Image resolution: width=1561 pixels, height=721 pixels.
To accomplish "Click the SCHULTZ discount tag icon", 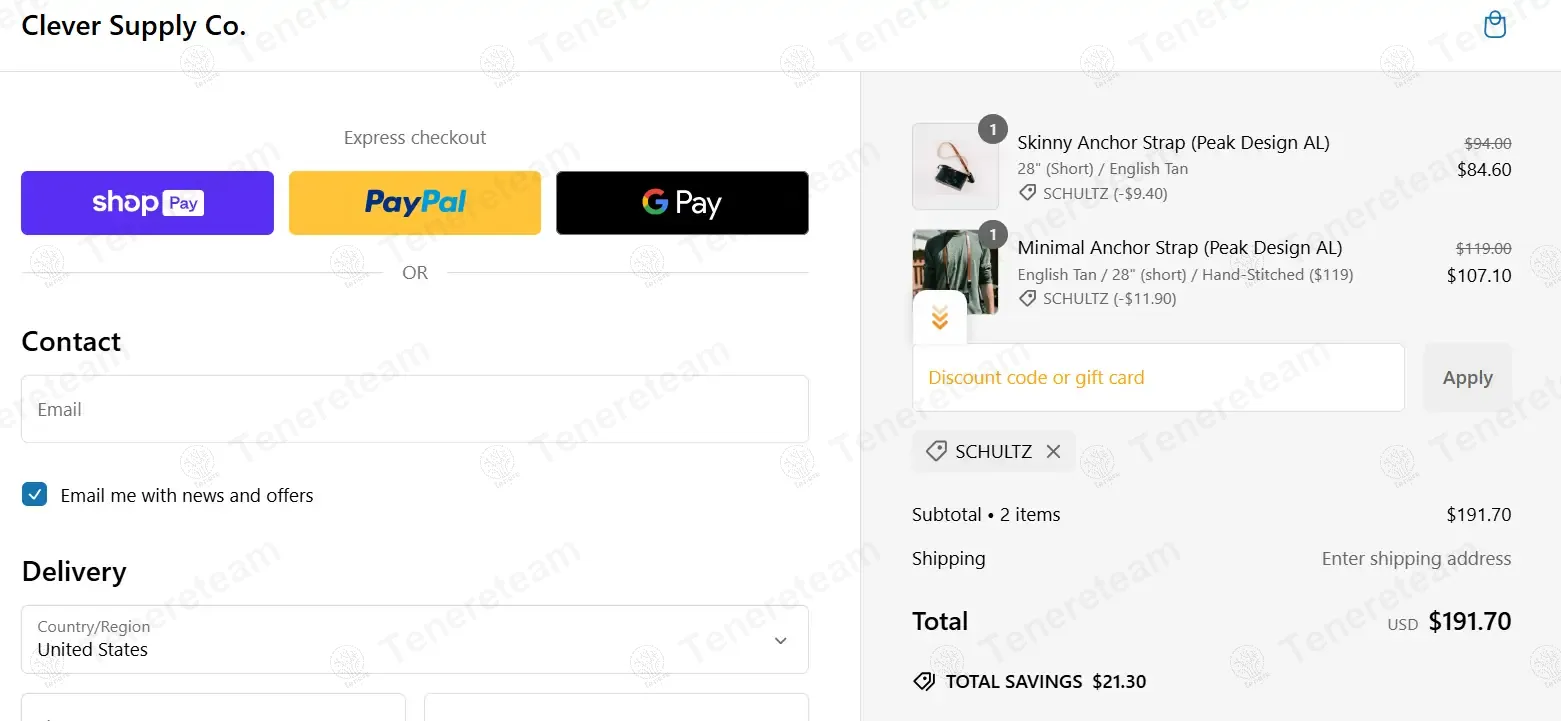I will 936,452.
